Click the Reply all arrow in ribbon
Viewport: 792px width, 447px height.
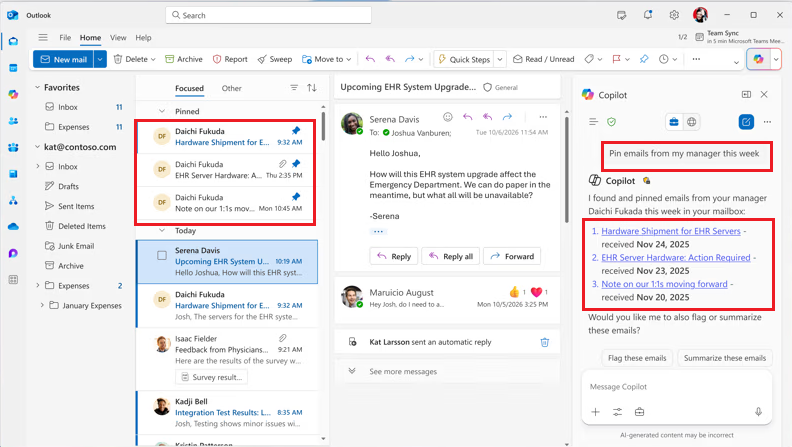[x=390, y=59]
